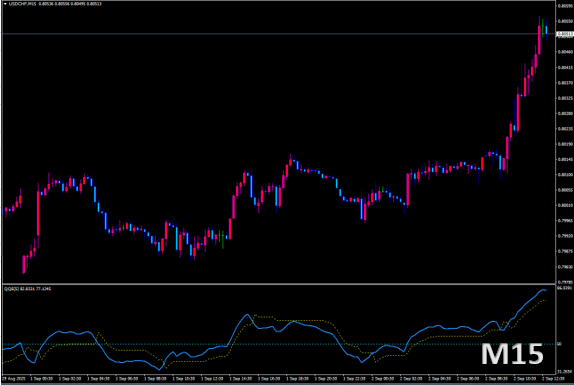Click the 0.80370 price axis label

(x=565, y=83)
